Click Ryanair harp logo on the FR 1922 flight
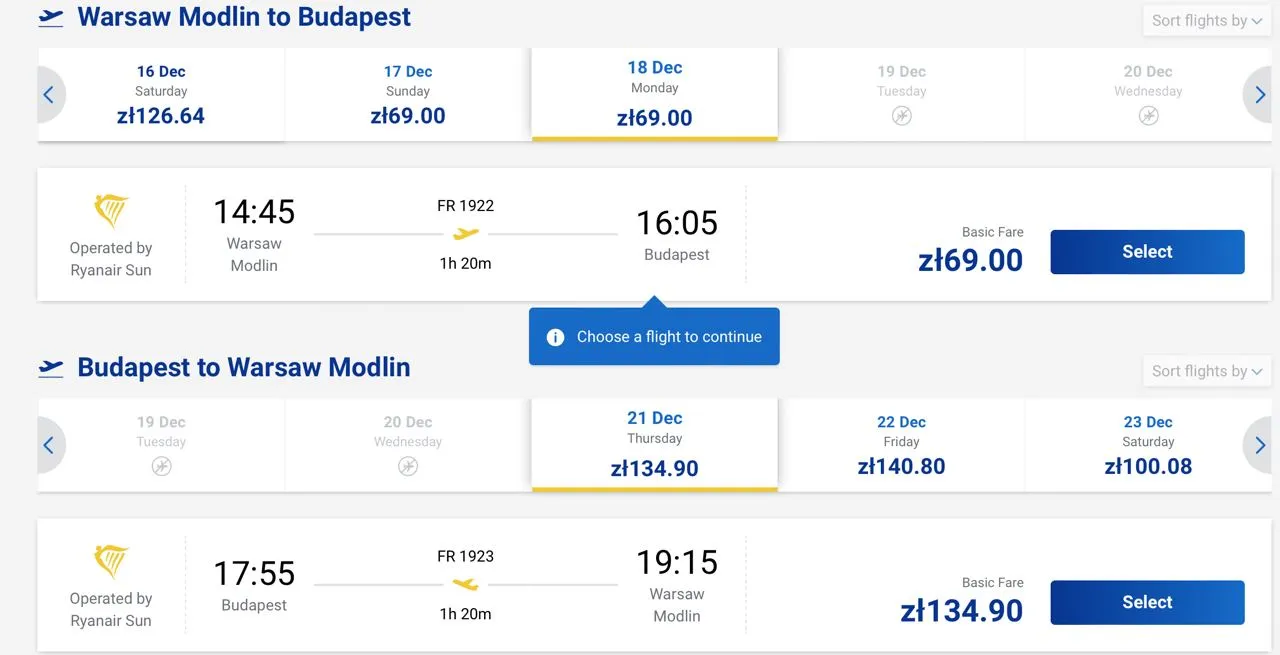This screenshot has height=655, width=1280. [111, 211]
